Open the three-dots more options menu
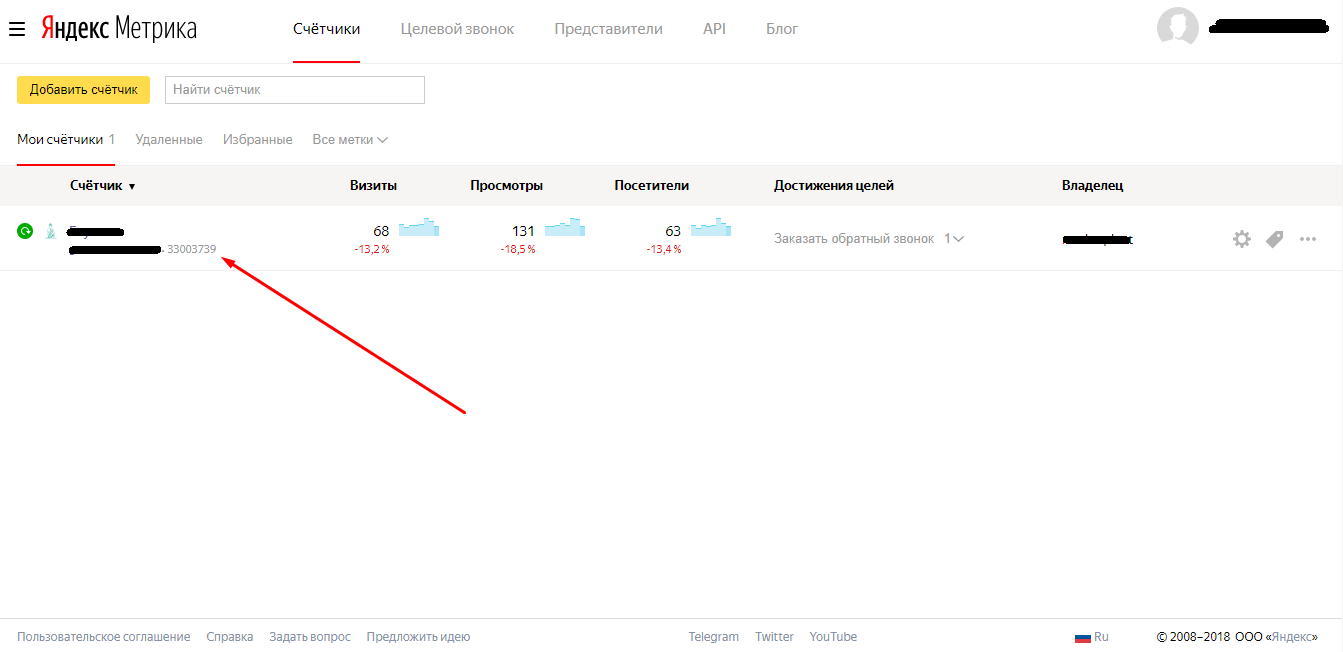The height and width of the screenshot is (652, 1343). tap(1308, 239)
